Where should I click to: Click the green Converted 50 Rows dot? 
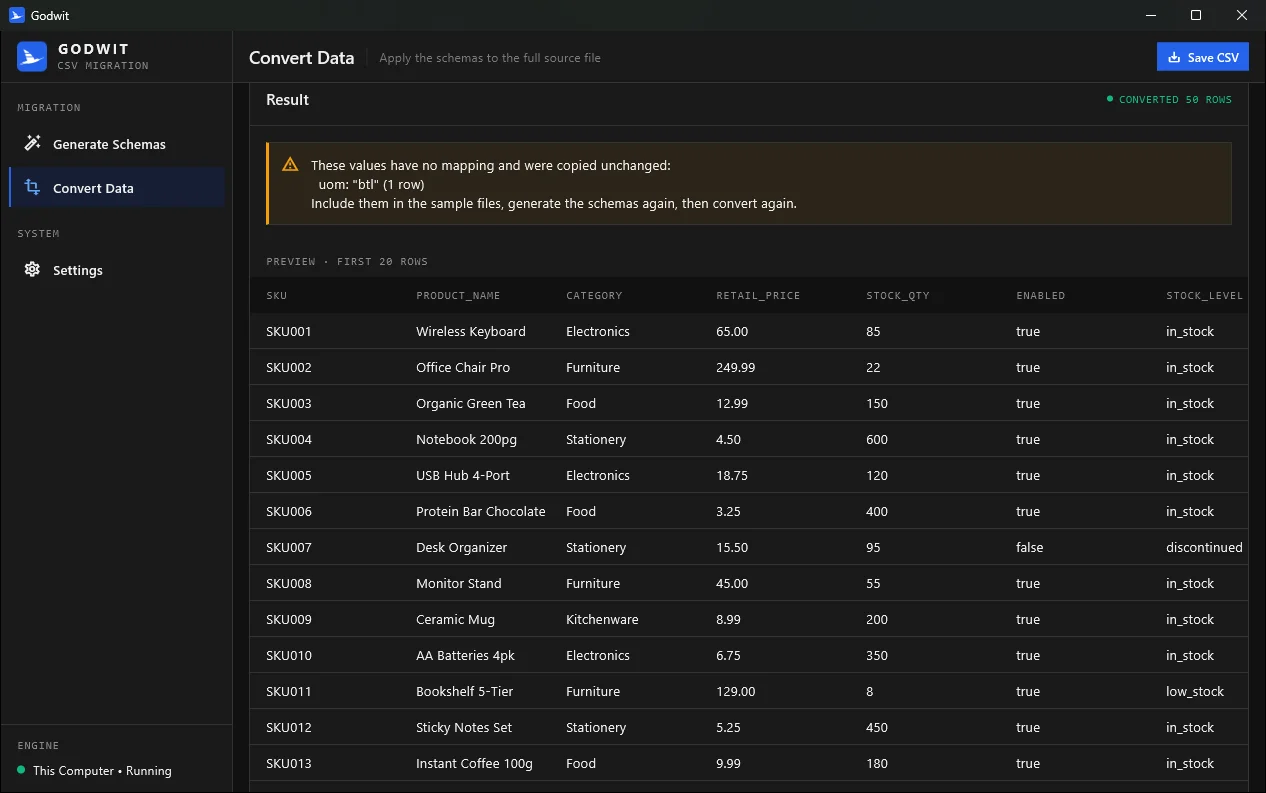1110,99
